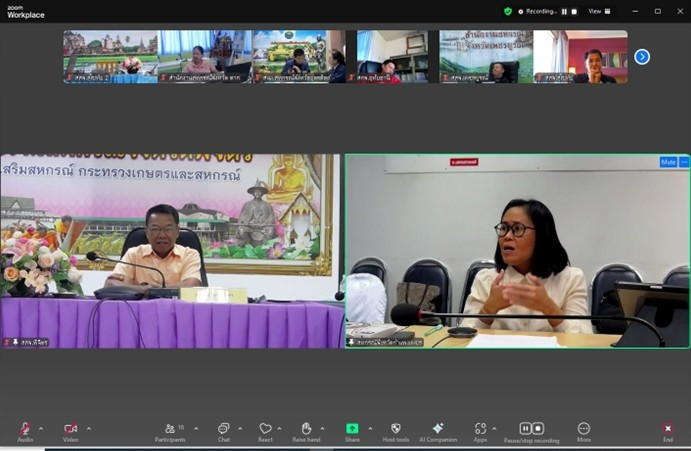Open the More options icon
Image resolution: width=691 pixels, height=451 pixels.
pyautogui.click(x=583, y=429)
